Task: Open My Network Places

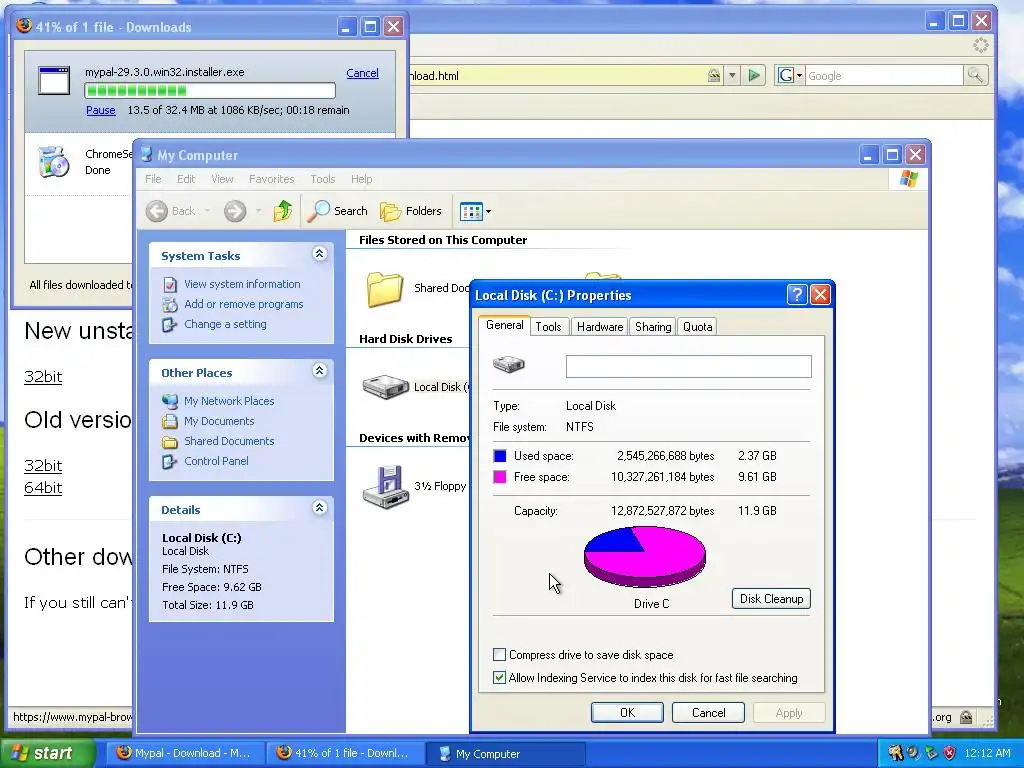Action: coord(229,401)
